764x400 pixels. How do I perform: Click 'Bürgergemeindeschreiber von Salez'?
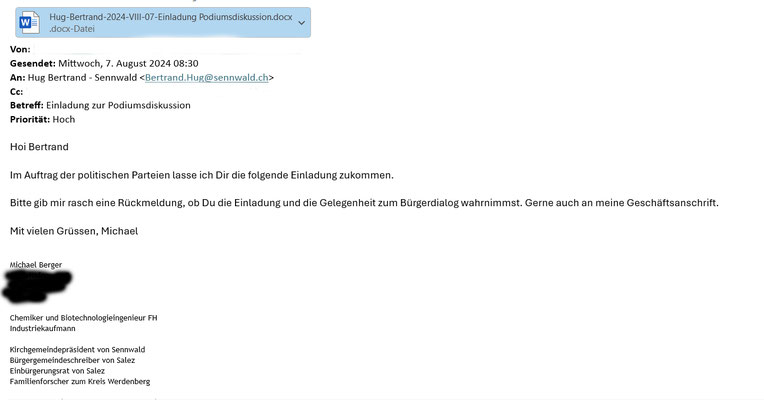[72, 360]
